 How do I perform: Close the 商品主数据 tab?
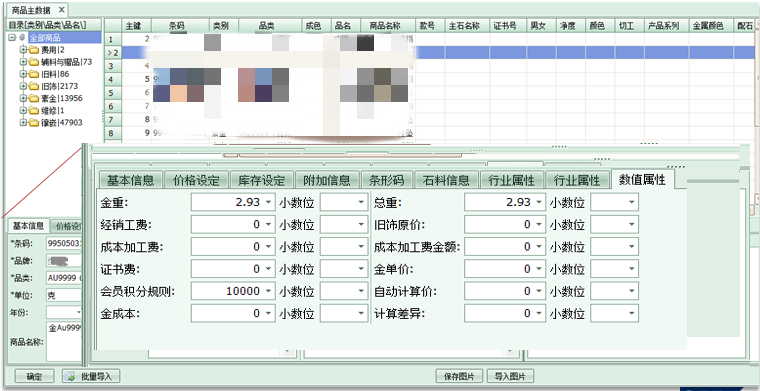pyautogui.click(x=61, y=10)
